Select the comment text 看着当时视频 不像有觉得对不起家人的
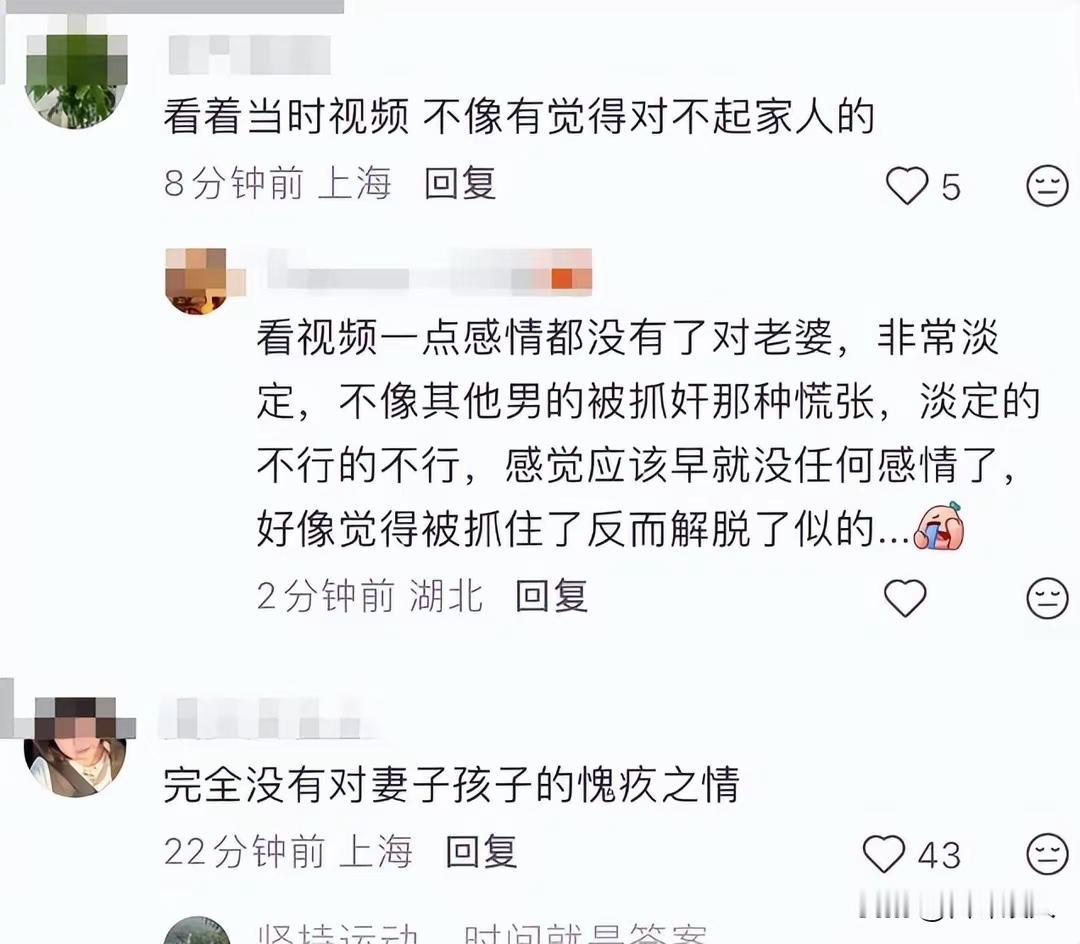 click(x=519, y=116)
